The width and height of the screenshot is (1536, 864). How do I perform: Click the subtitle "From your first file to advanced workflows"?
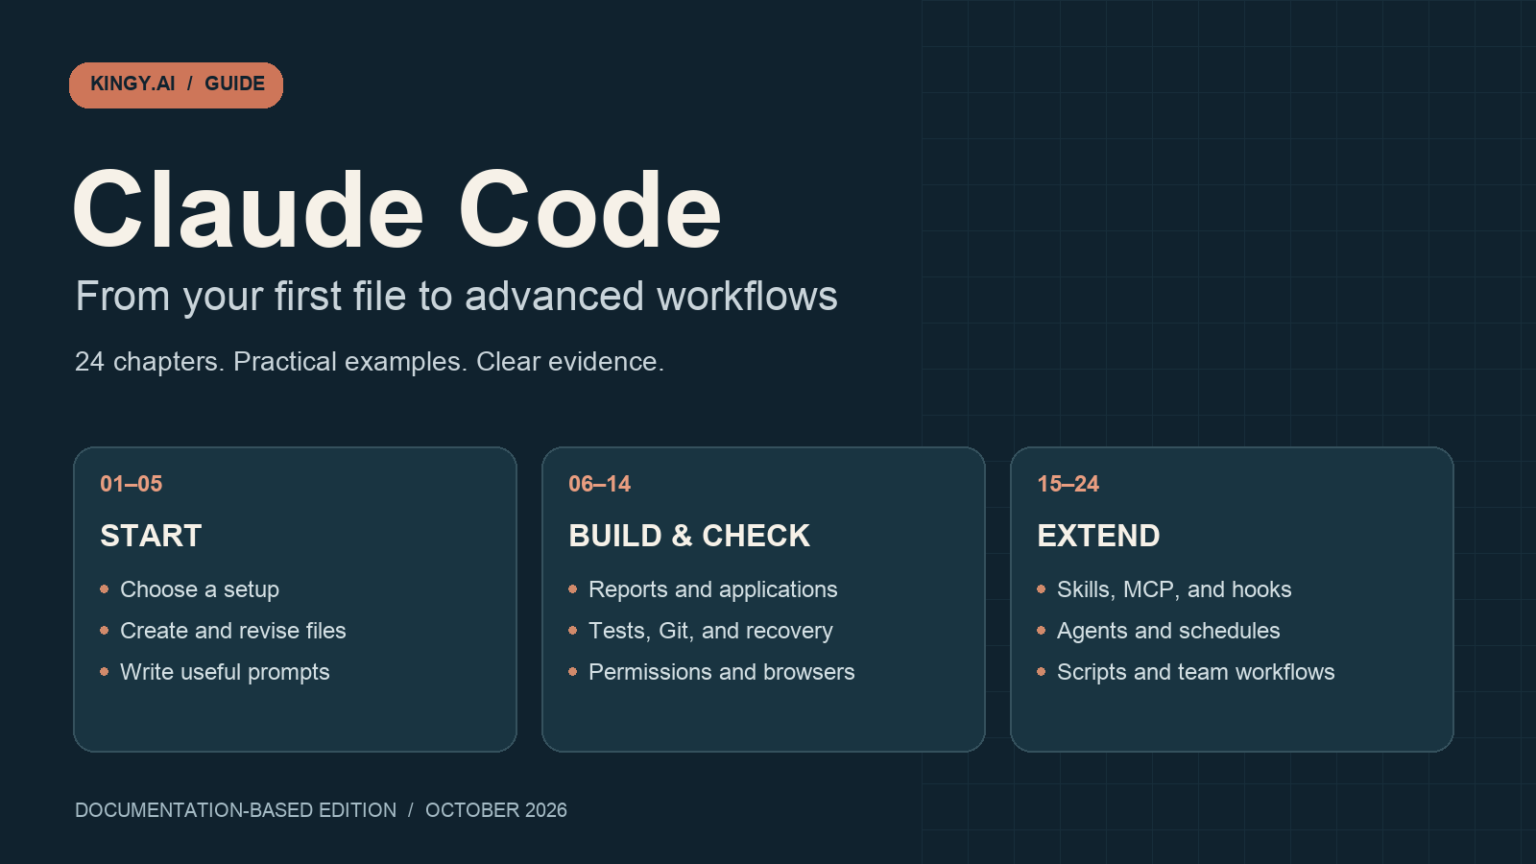[x=457, y=296]
